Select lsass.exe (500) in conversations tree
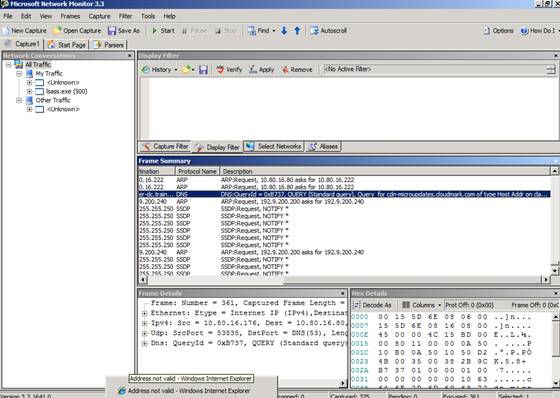Screen dimensions: 560x398 coord(66,91)
